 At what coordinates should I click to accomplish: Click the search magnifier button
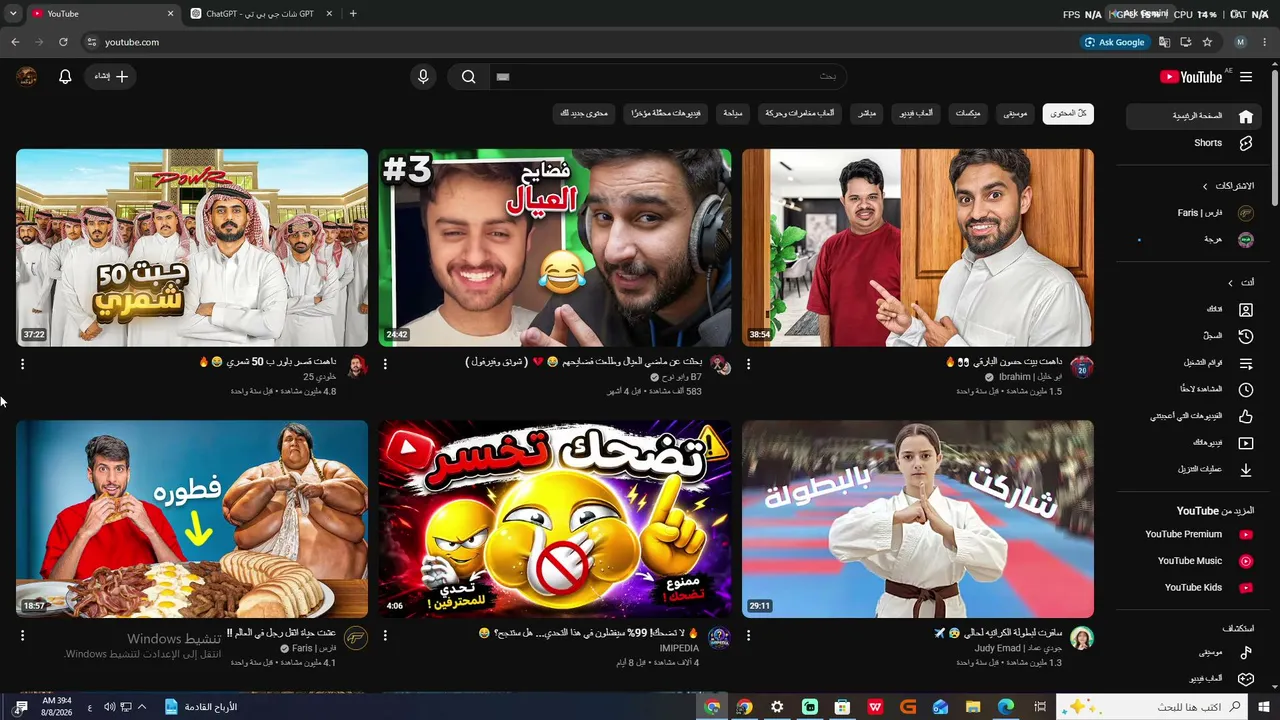tap(468, 77)
